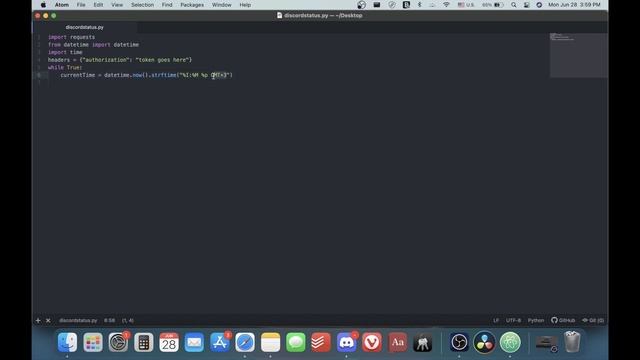The width and height of the screenshot is (640, 360).
Task: Click the minimap code preview
Action: (578, 55)
